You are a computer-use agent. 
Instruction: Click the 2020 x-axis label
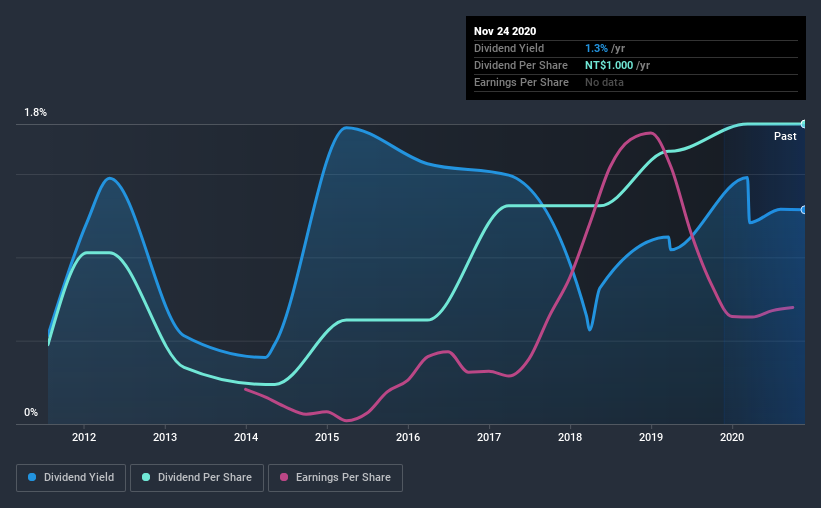coord(732,437)
